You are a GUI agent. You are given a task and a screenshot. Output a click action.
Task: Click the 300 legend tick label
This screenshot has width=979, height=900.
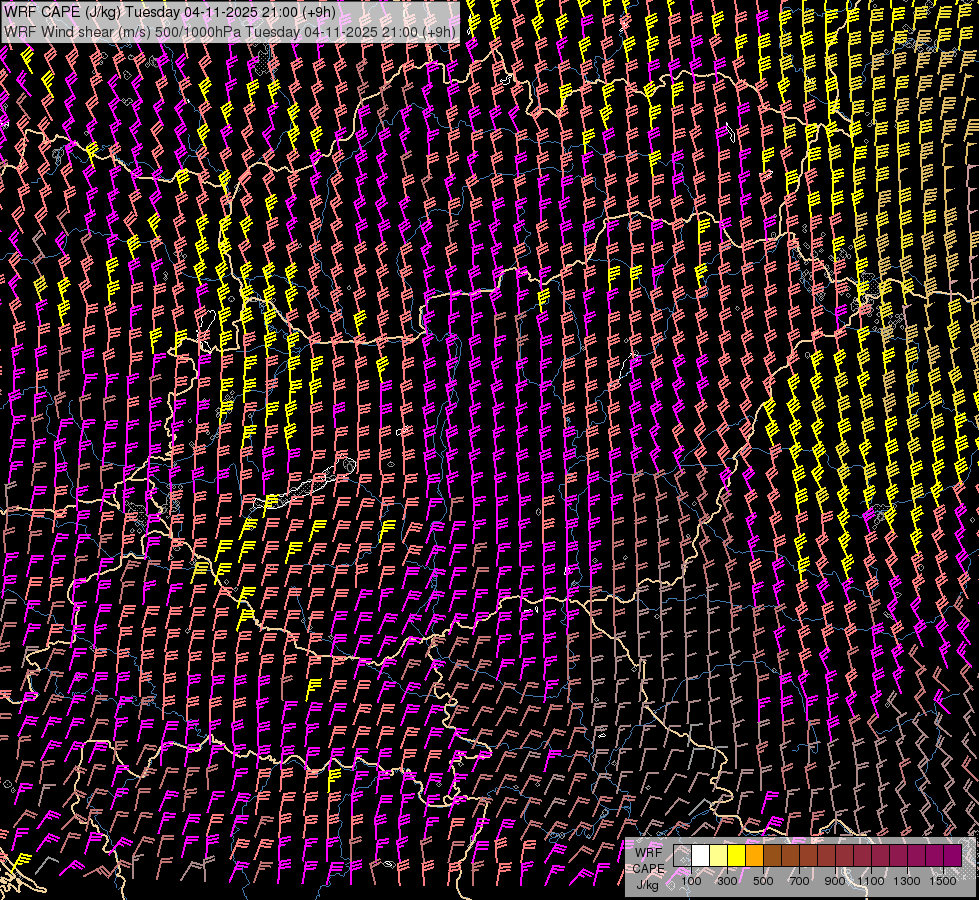click(727, 881)
